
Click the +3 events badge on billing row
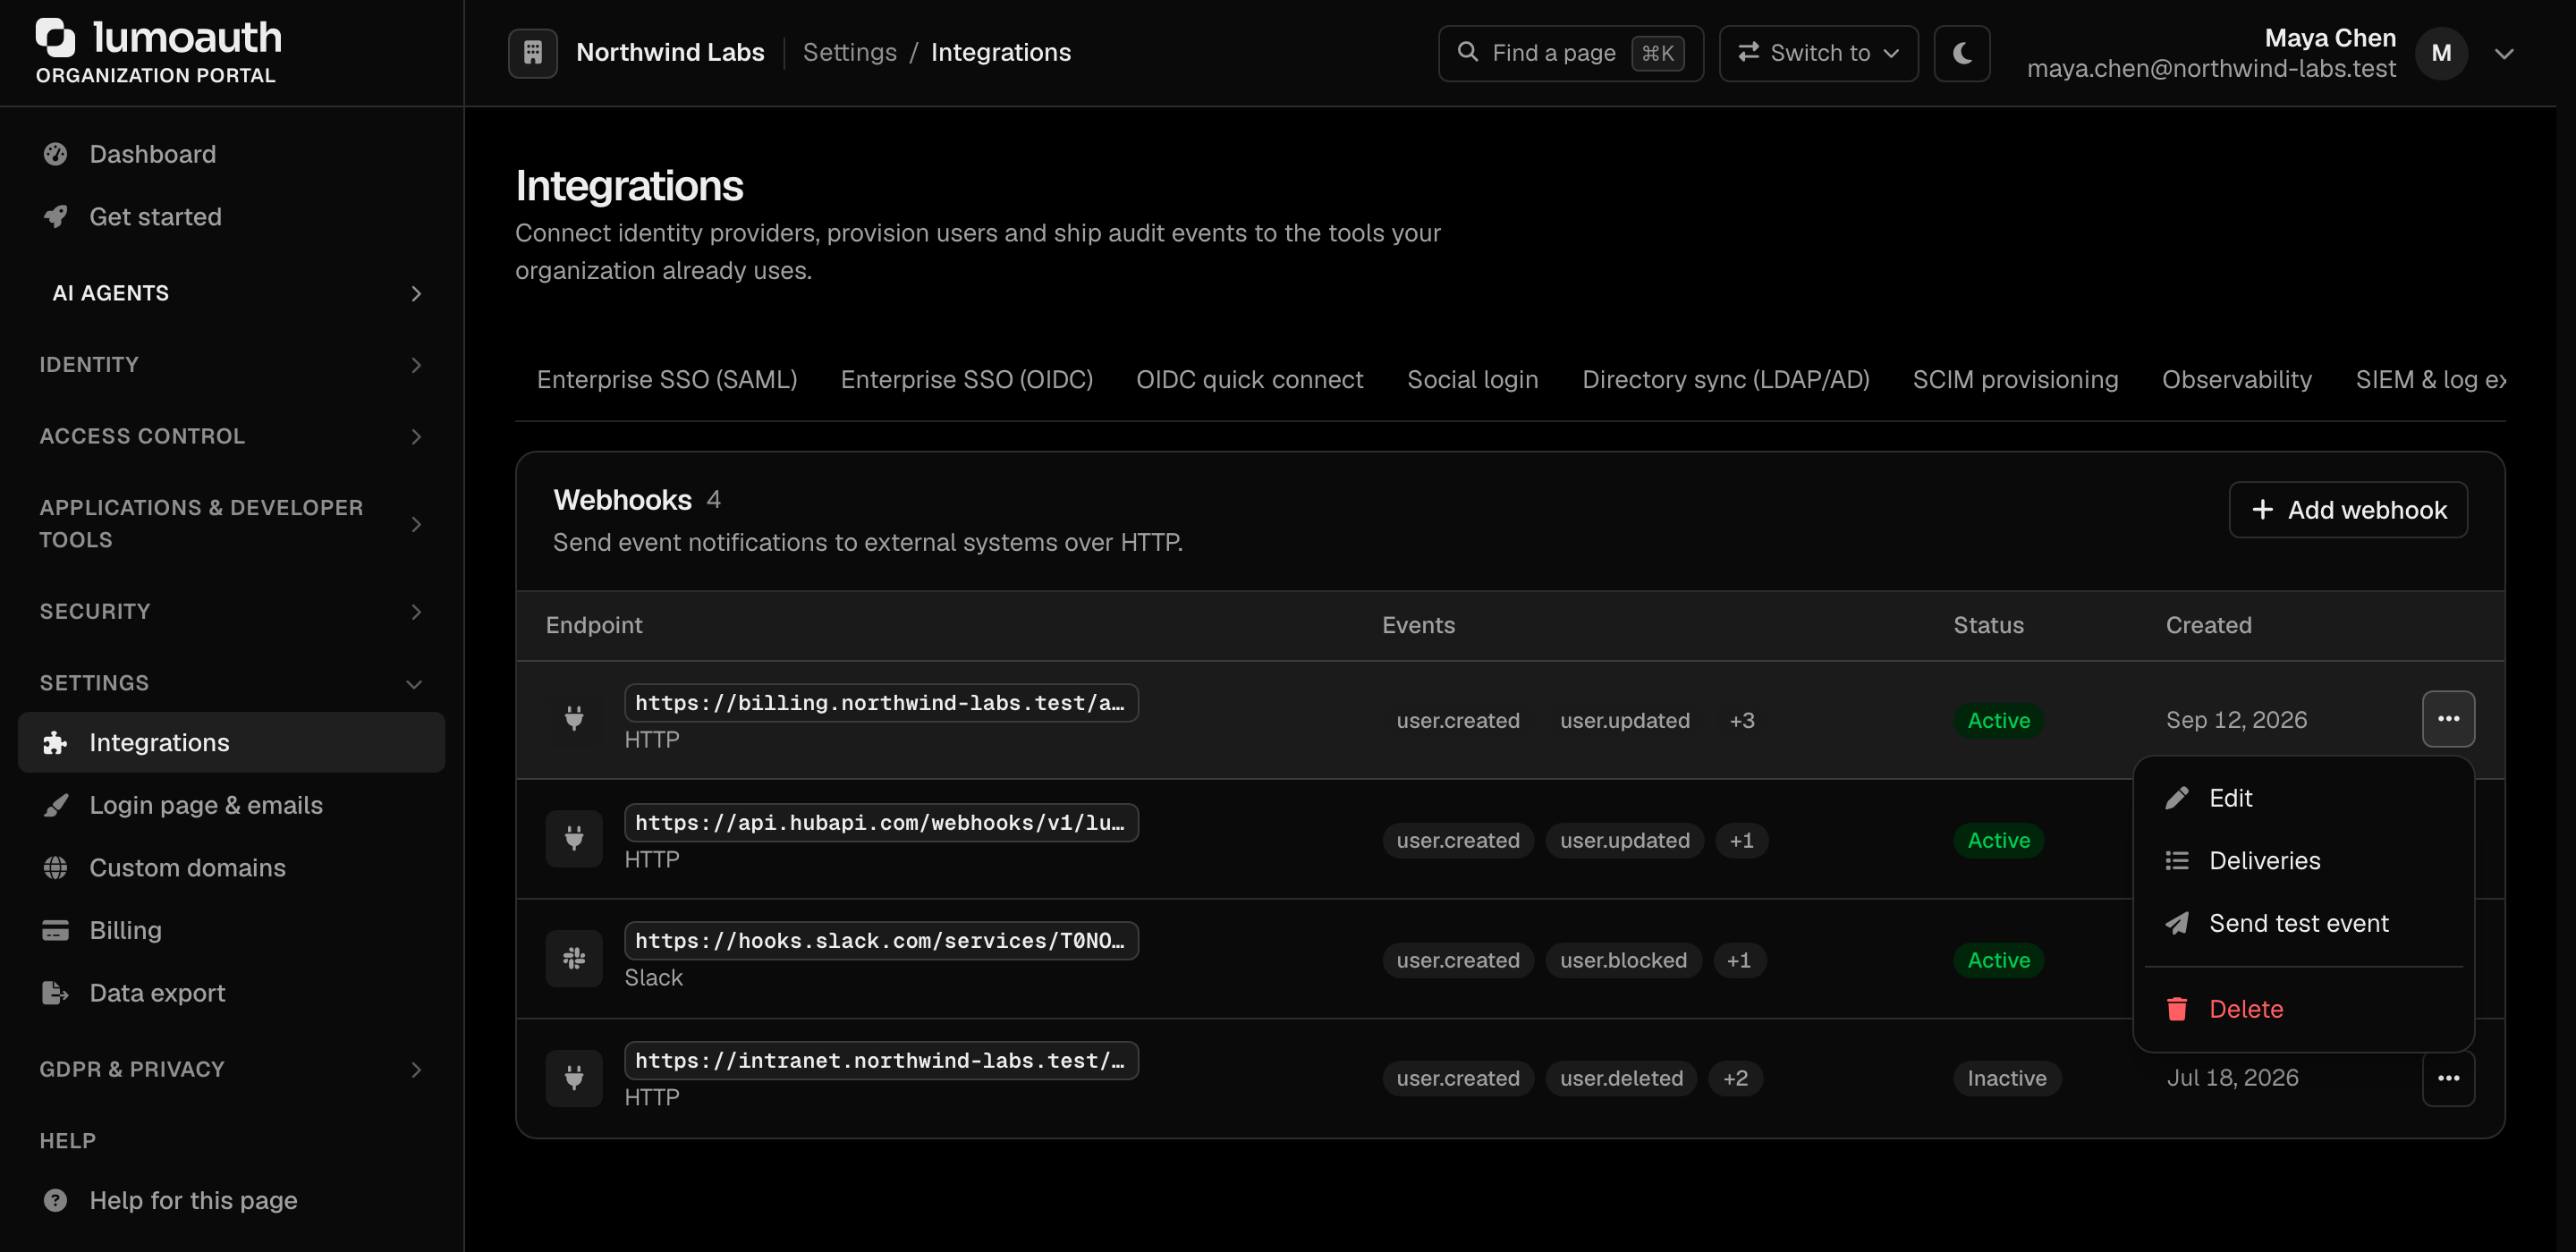tap(1741, 721)
